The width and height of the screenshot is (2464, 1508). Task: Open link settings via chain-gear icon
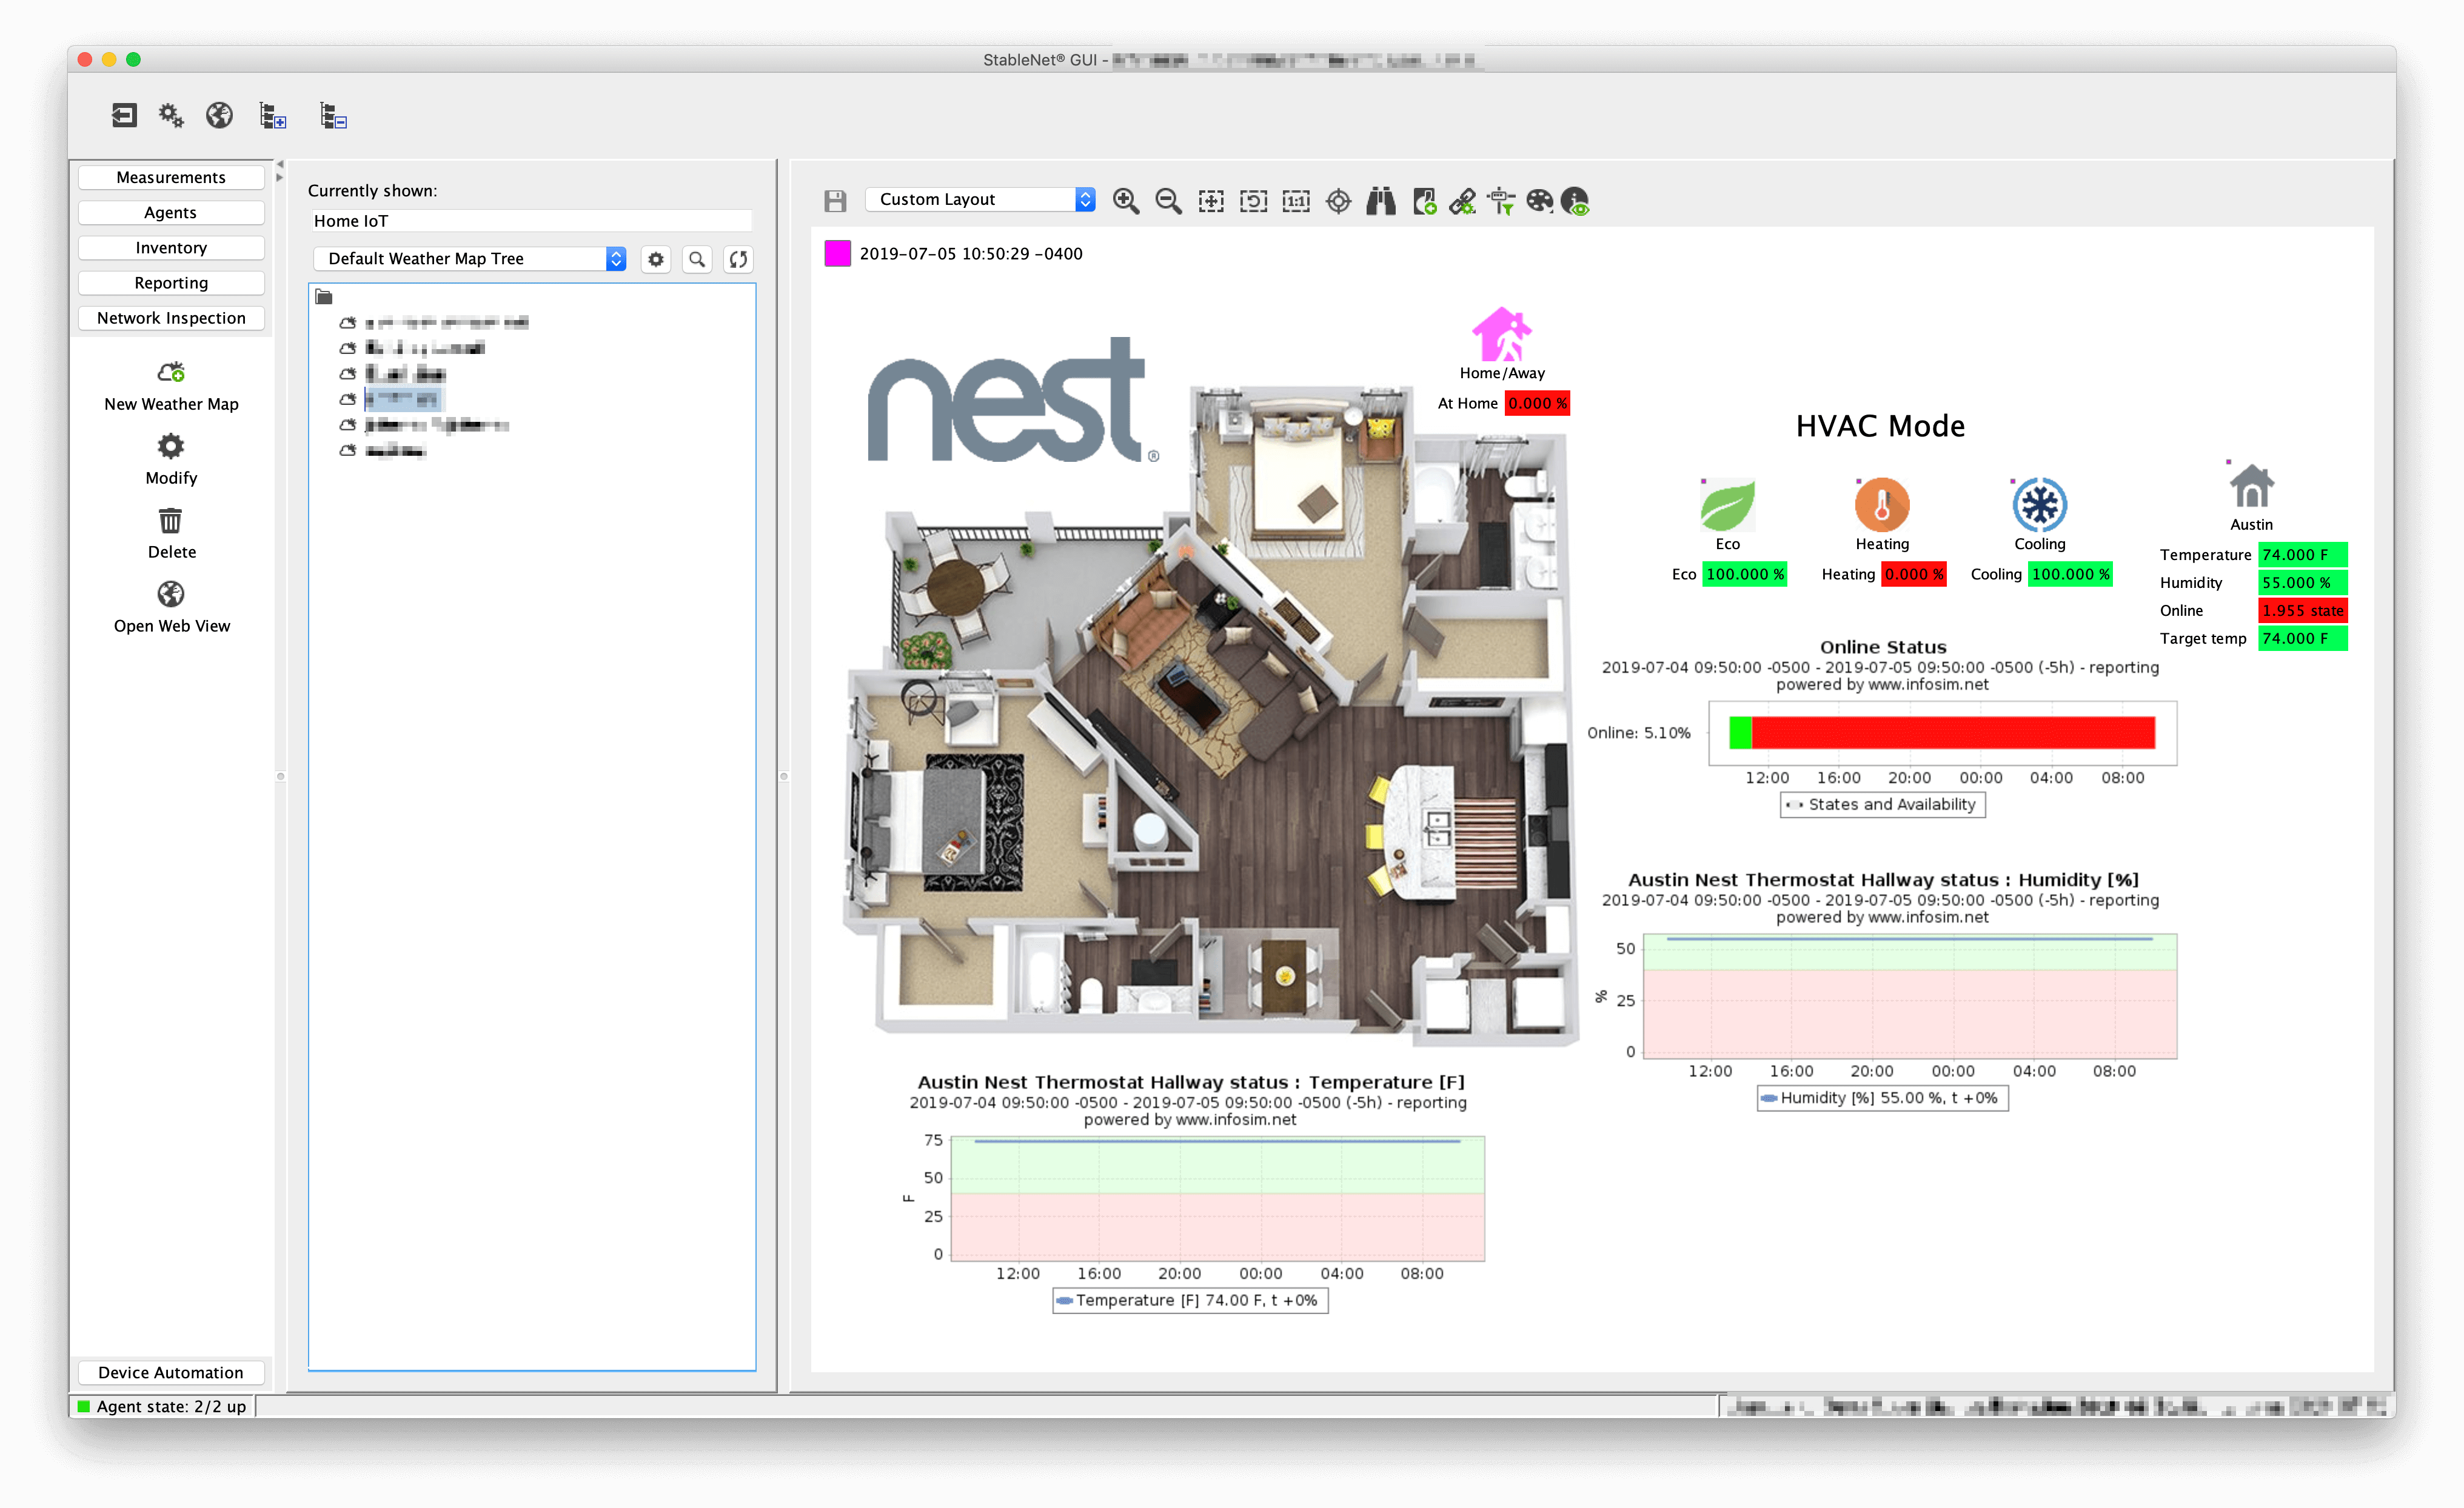pos(1463,201)
